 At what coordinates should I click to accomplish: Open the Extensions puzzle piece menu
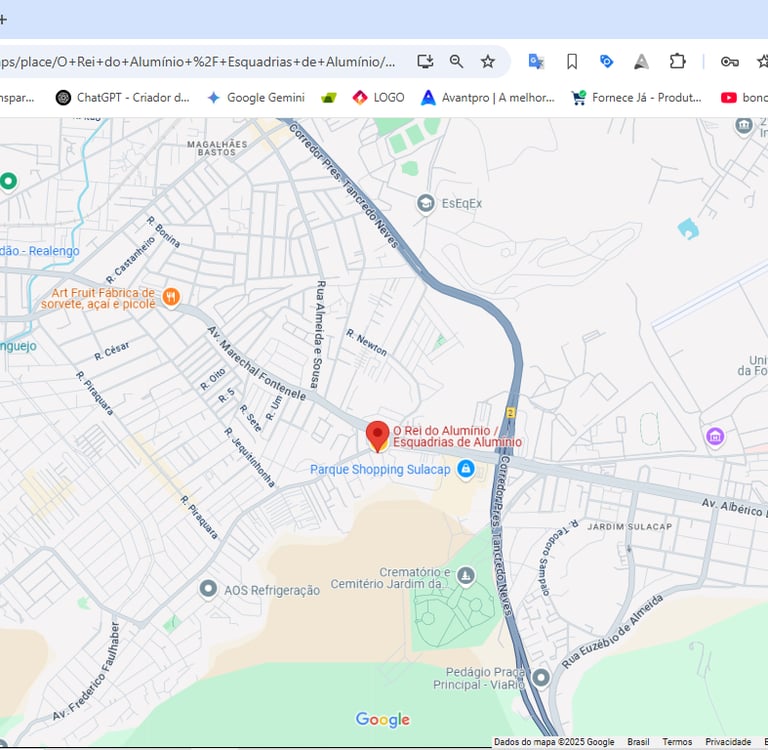click(677, 62)
